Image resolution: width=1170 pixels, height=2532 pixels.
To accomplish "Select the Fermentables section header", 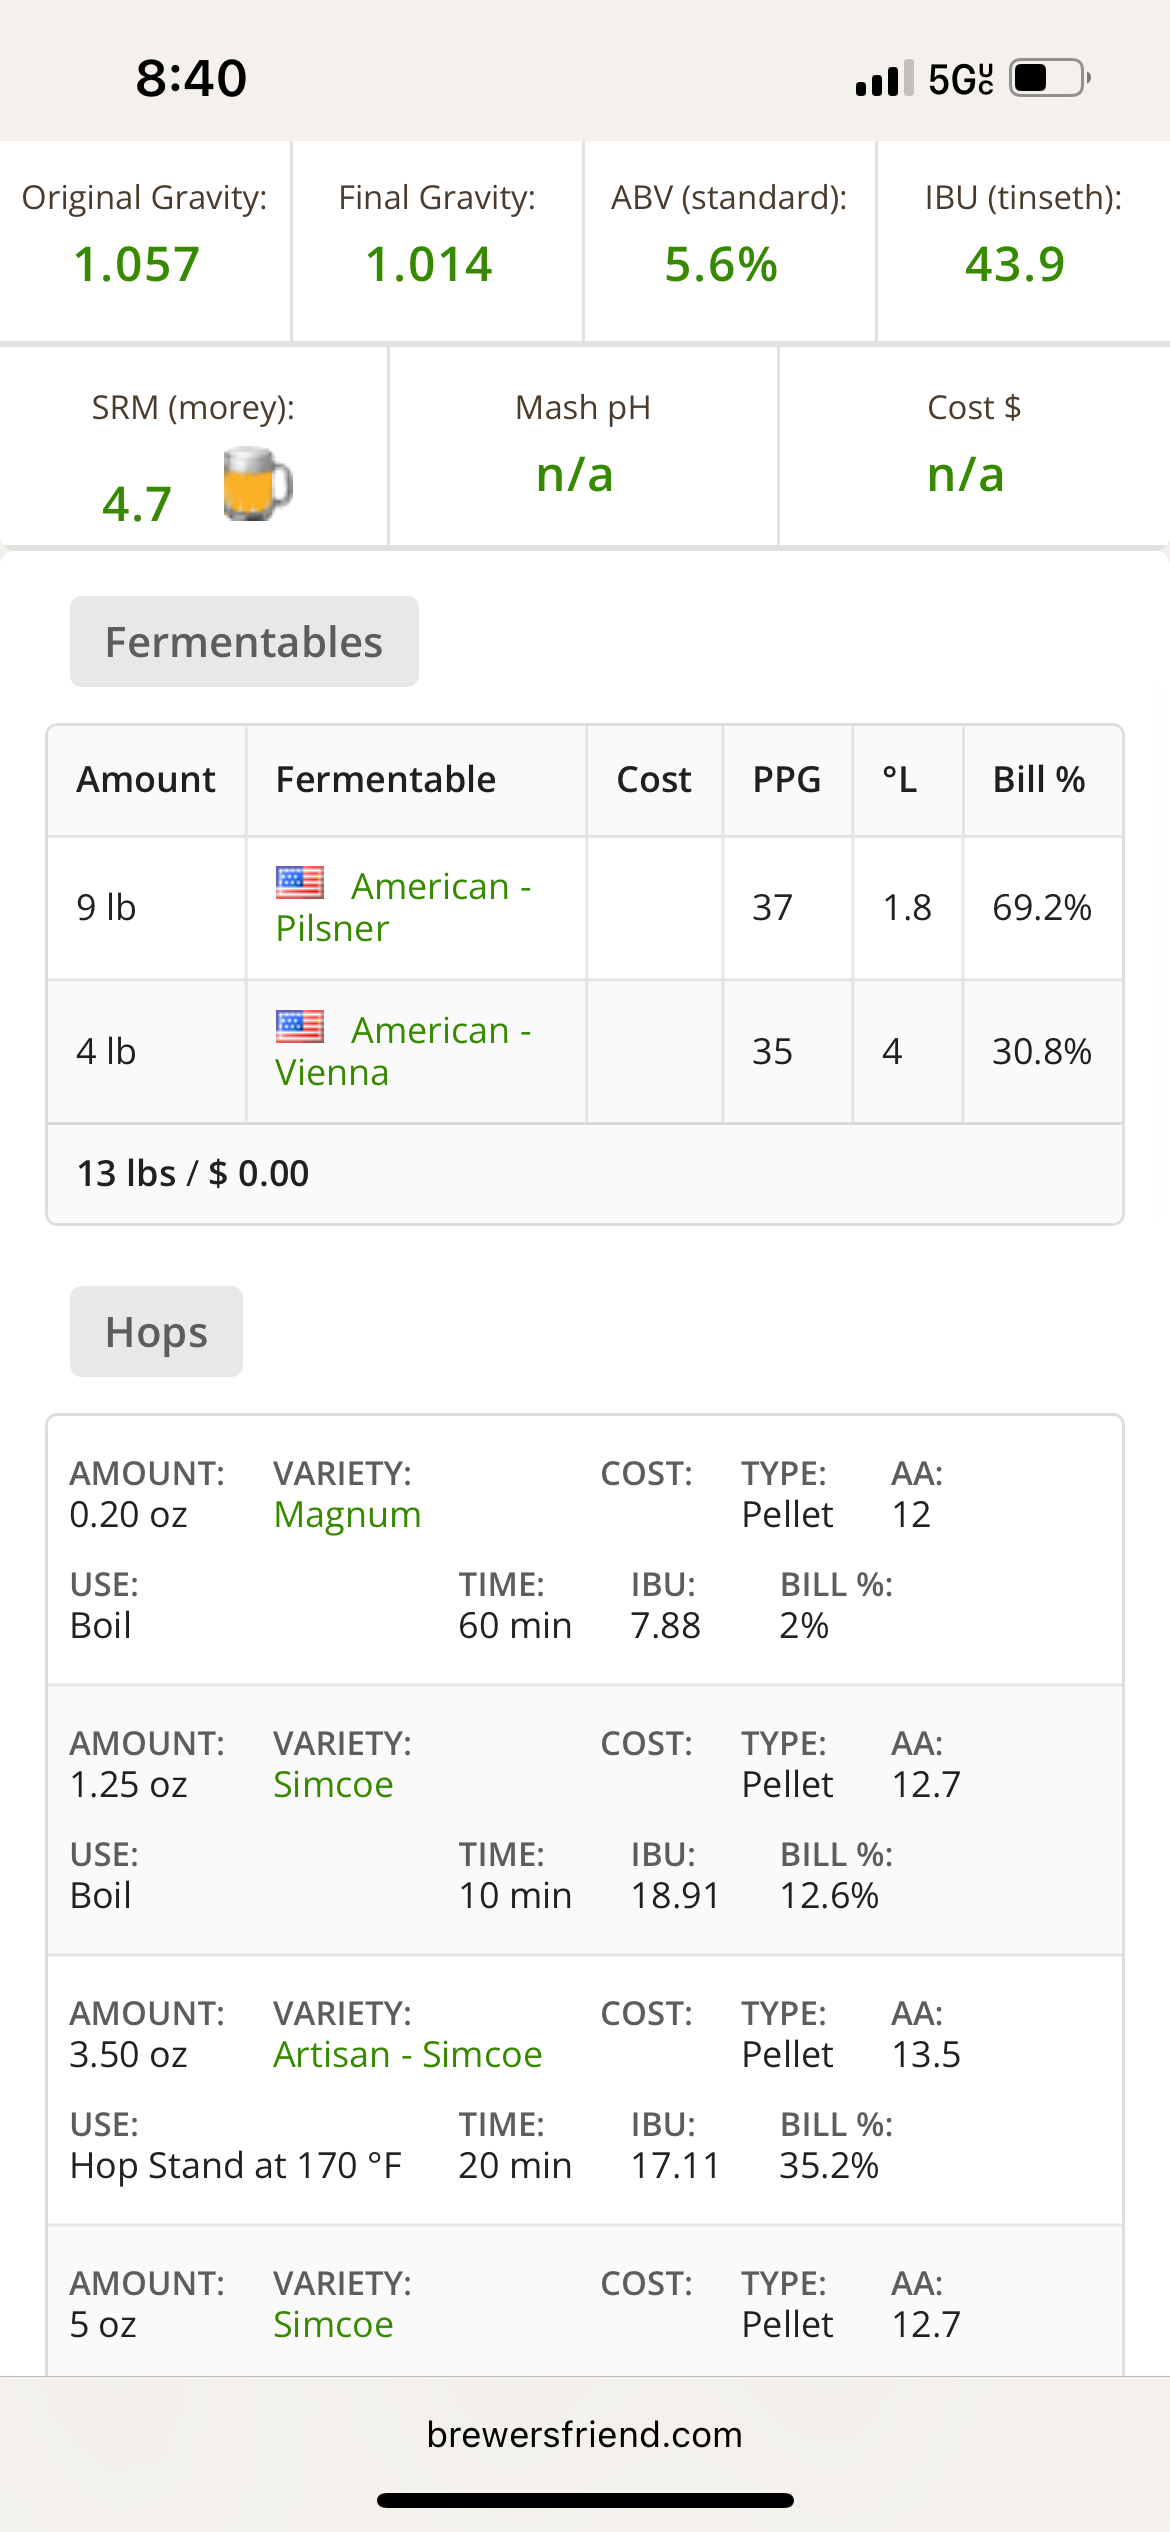I will [244, 642].
